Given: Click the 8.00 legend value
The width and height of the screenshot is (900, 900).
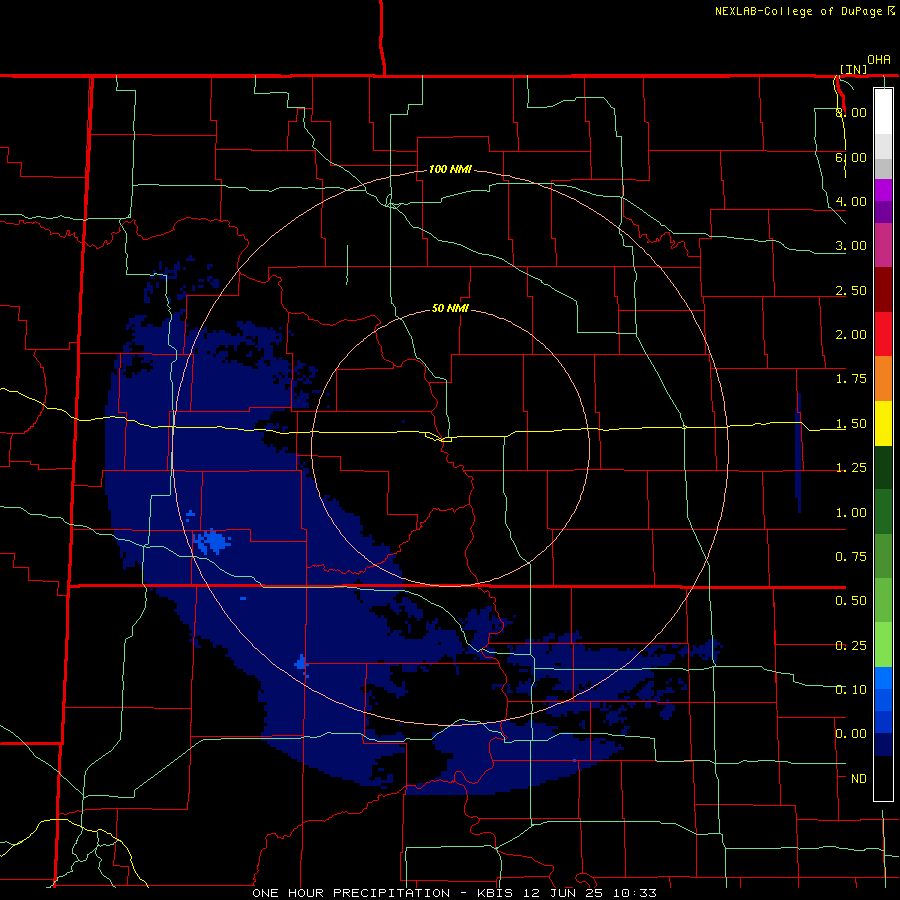Looking at the screenshot, I should (851, 112).
